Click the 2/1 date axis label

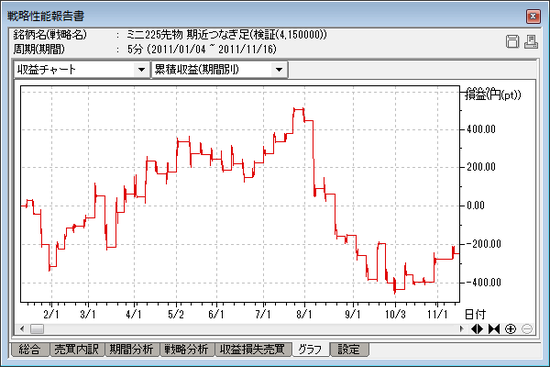tap(51, 314)
